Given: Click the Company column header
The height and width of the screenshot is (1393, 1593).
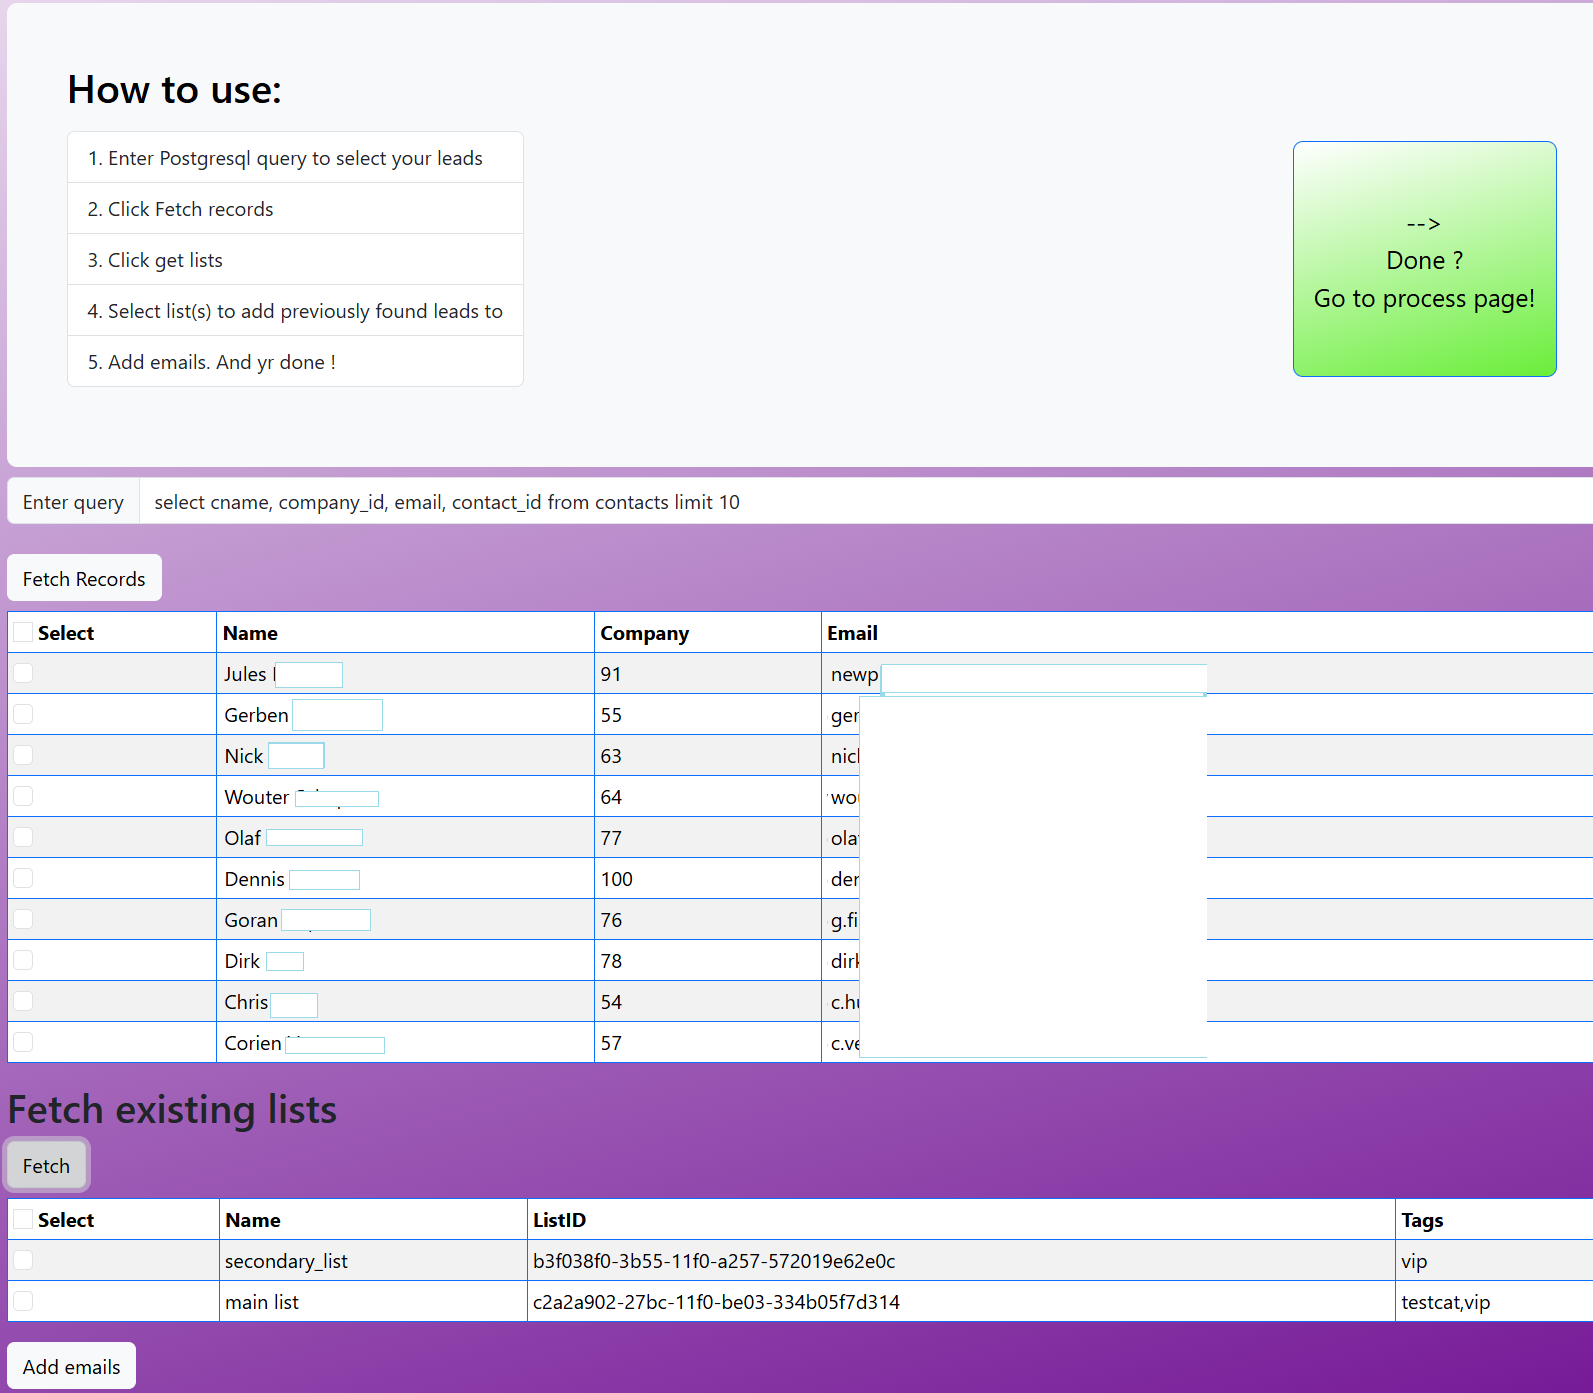Looking at the screenshot, I should coord(644,633).
